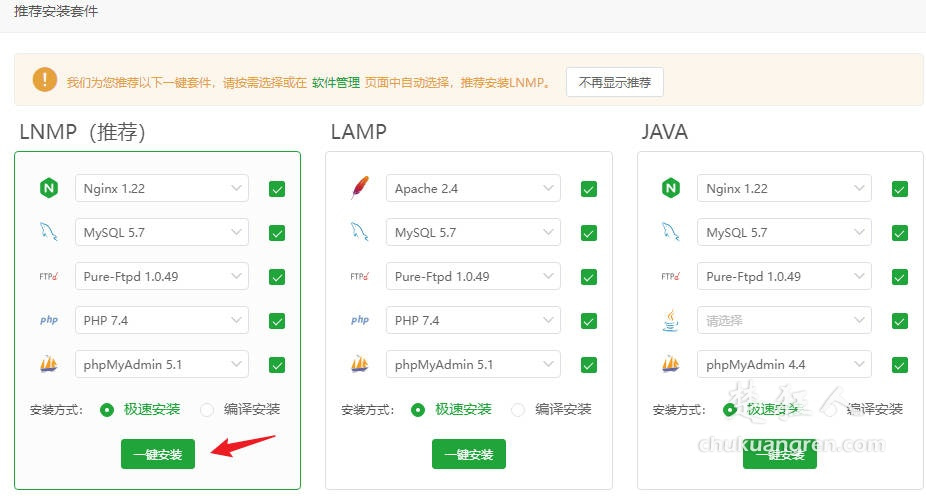
Task: Uncheck the Apache 2.4 checkbox in LAMP
Action: click(x=589, y=189)
